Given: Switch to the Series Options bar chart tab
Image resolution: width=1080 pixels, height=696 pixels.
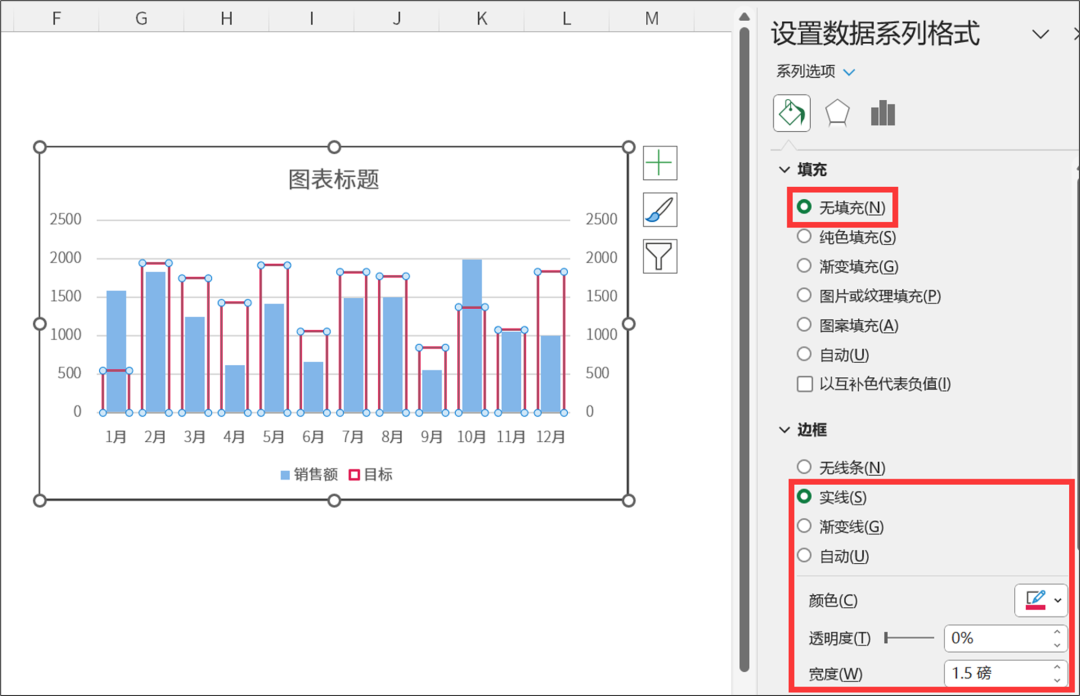Looking at the screenshot, I should [882, 113].
